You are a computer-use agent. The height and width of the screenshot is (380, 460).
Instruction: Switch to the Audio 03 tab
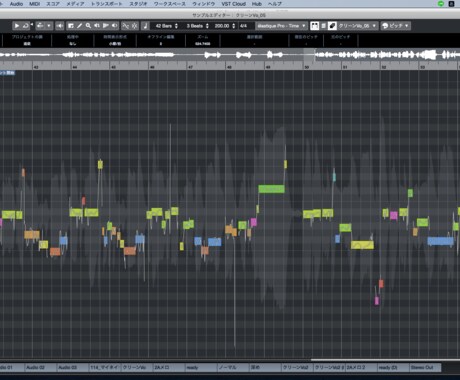tap(72, 367)
